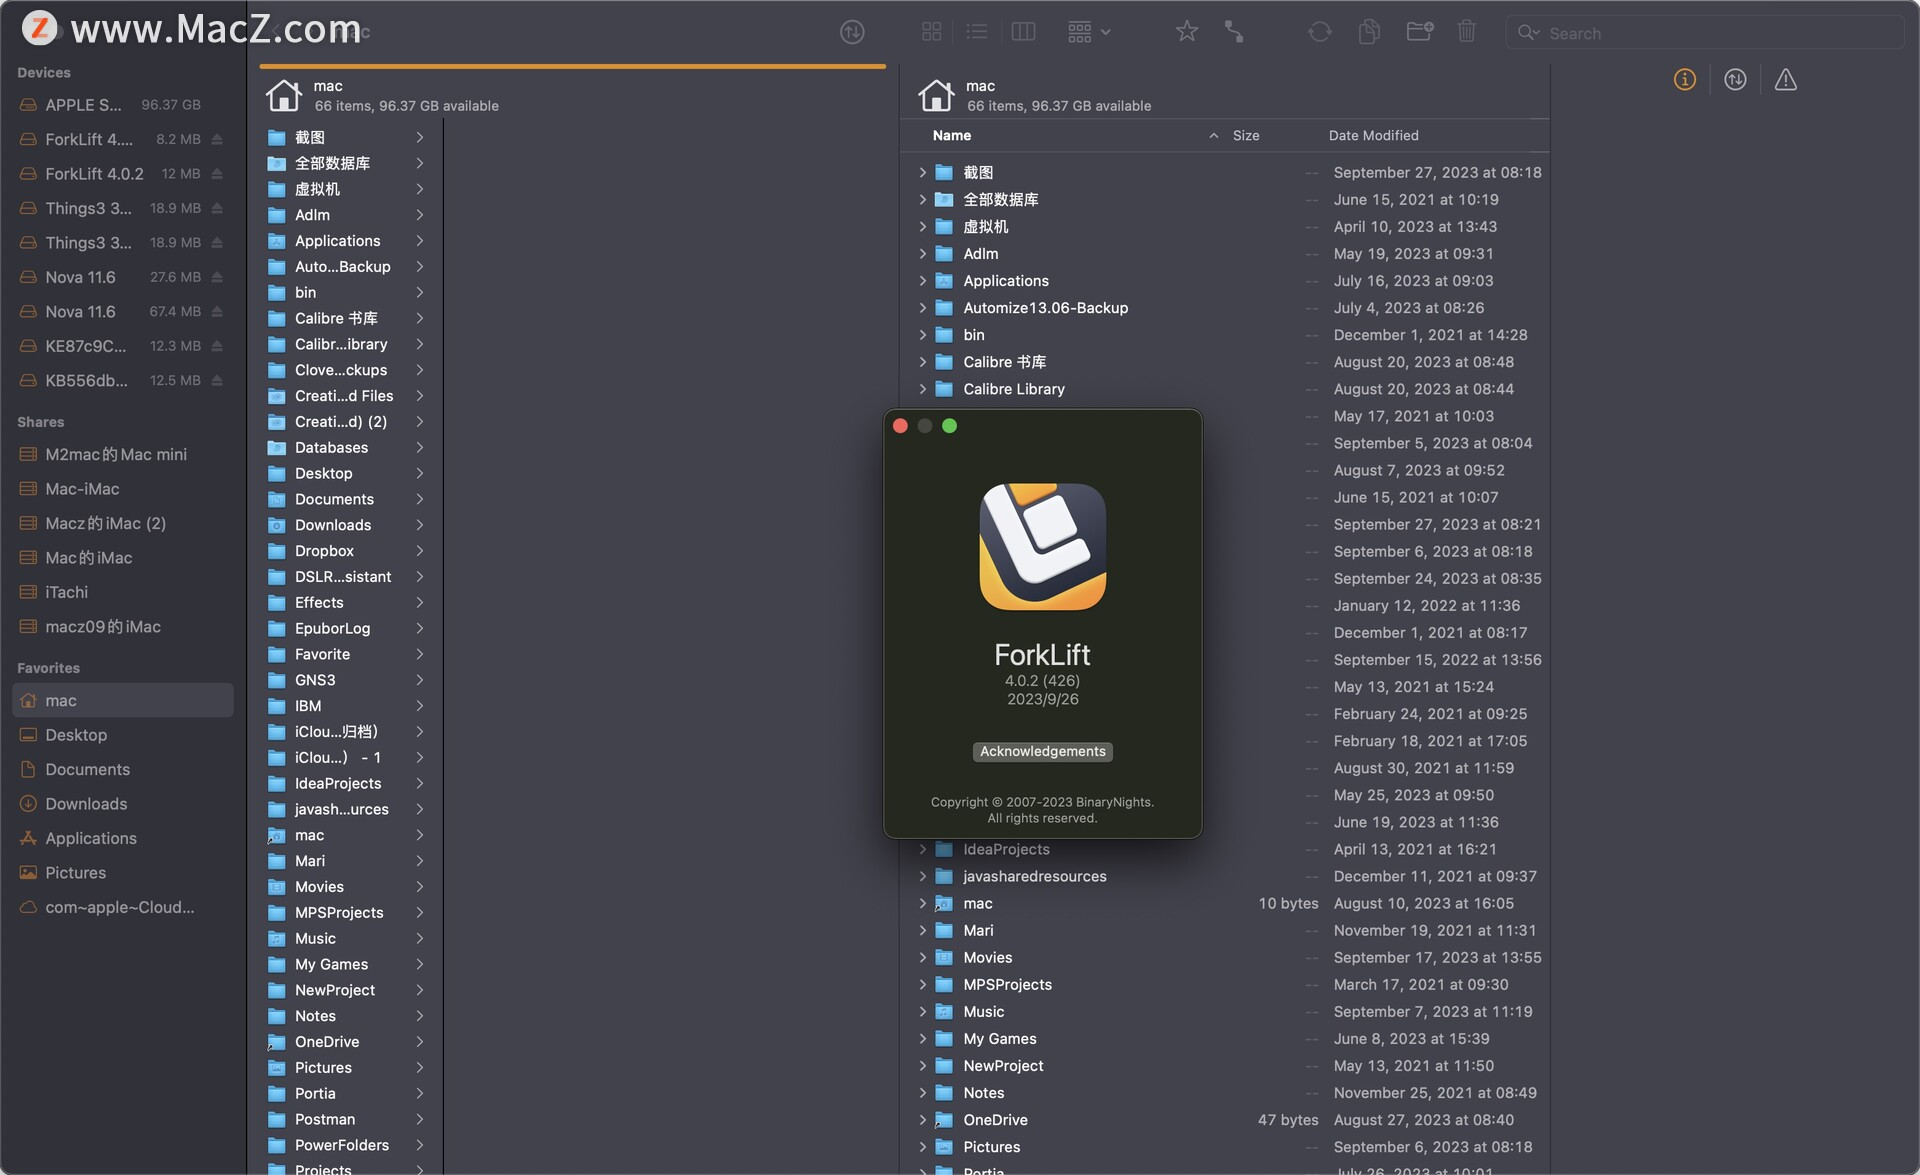
Task: Select MPSProjects in right pane
Action: click(1226, 985)
